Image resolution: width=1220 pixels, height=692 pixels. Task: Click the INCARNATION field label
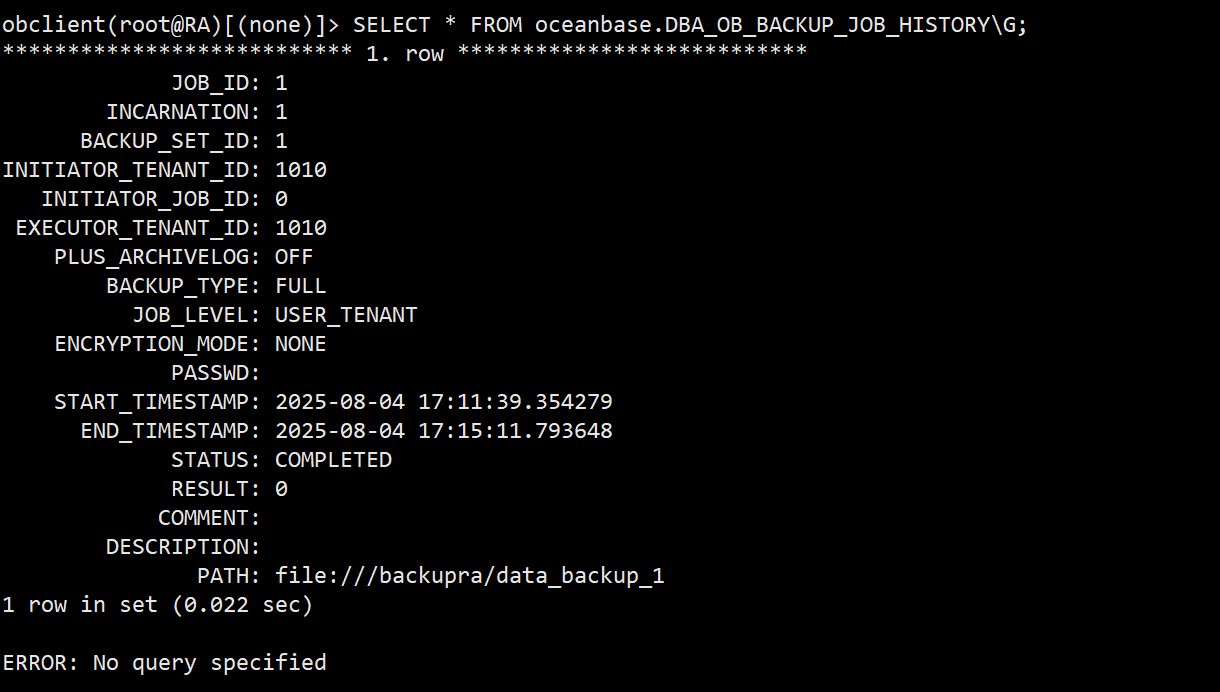coord(177,112)
